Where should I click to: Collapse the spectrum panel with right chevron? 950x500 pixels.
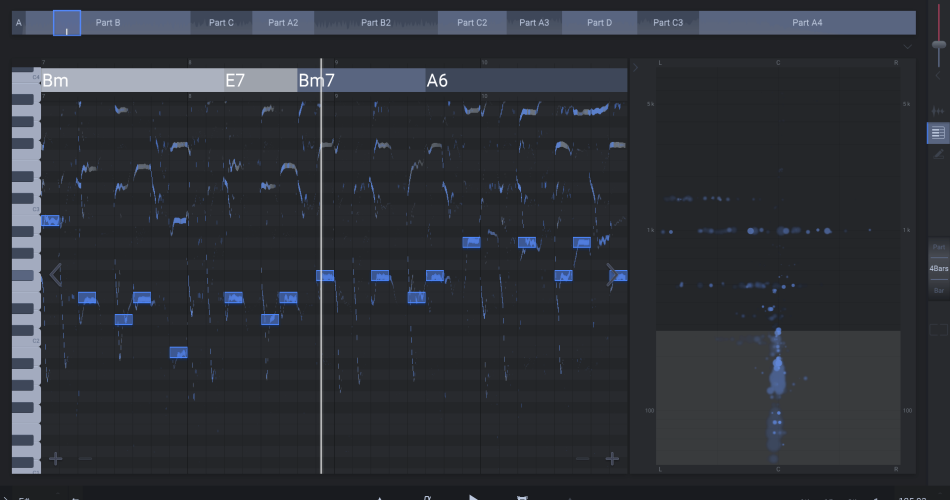pos(636,68)
